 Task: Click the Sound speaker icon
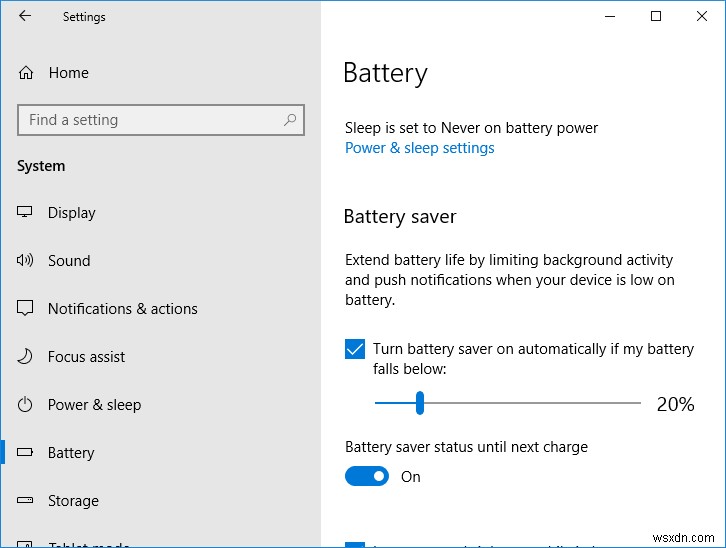coord(26,261)
